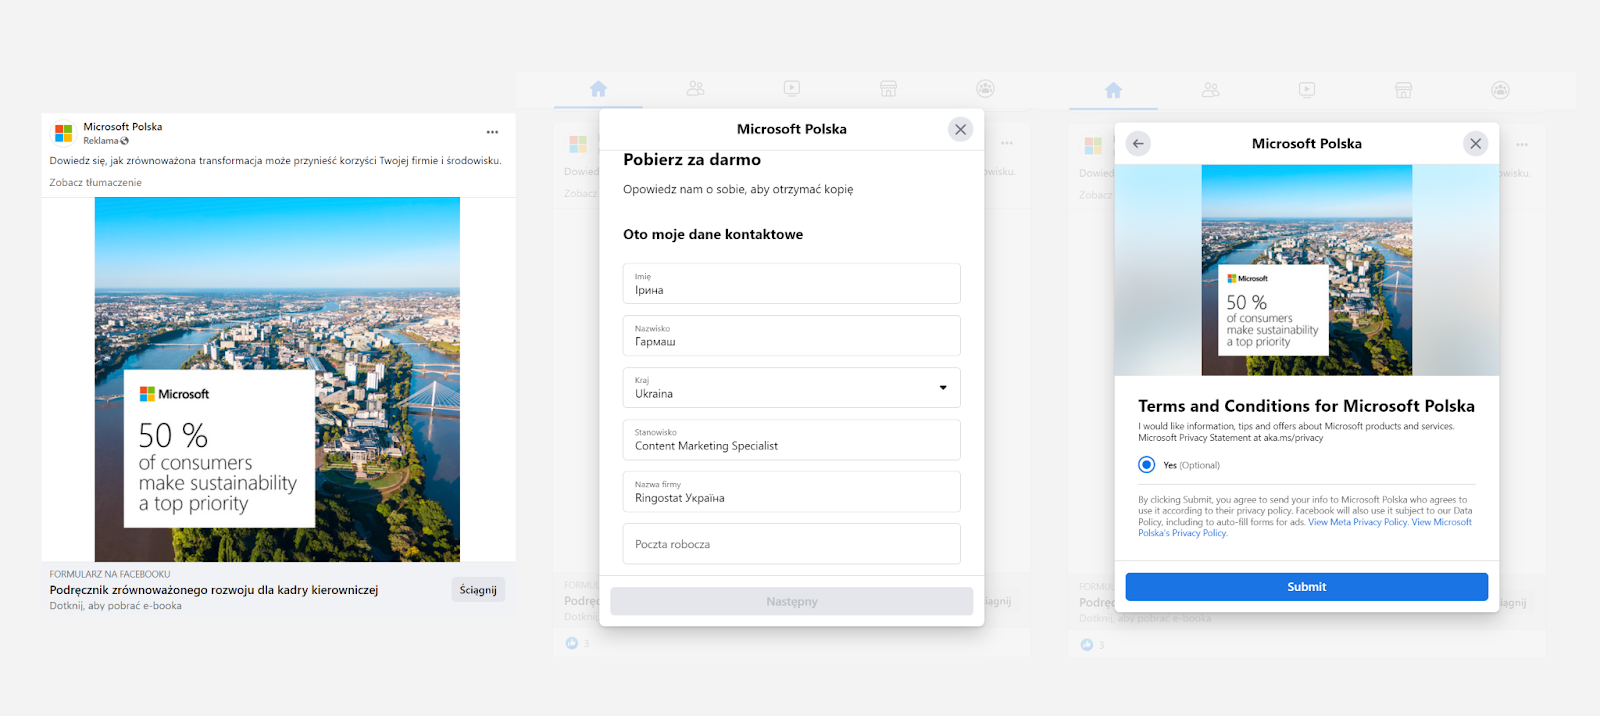Click the Następny button
This screenshot has width=1600, height=716.
792,601
